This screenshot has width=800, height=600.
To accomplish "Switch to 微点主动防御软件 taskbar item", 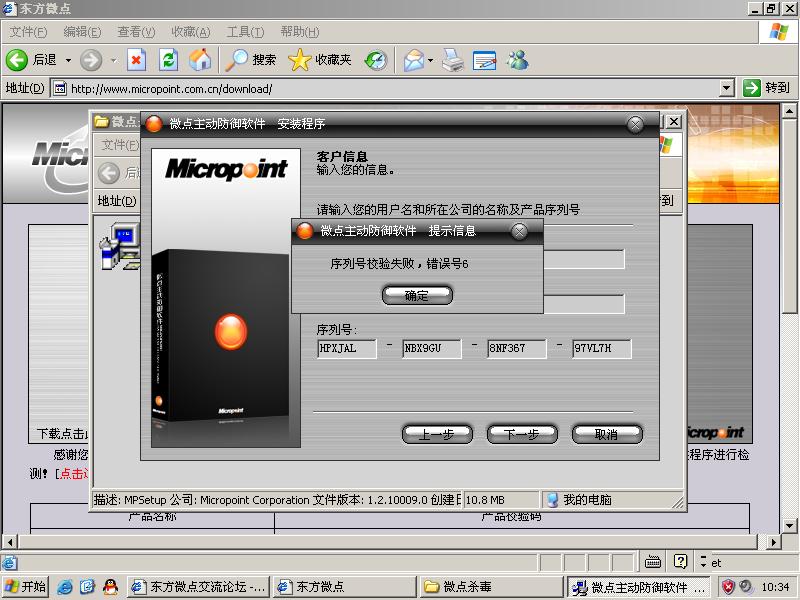I will 640,587.
